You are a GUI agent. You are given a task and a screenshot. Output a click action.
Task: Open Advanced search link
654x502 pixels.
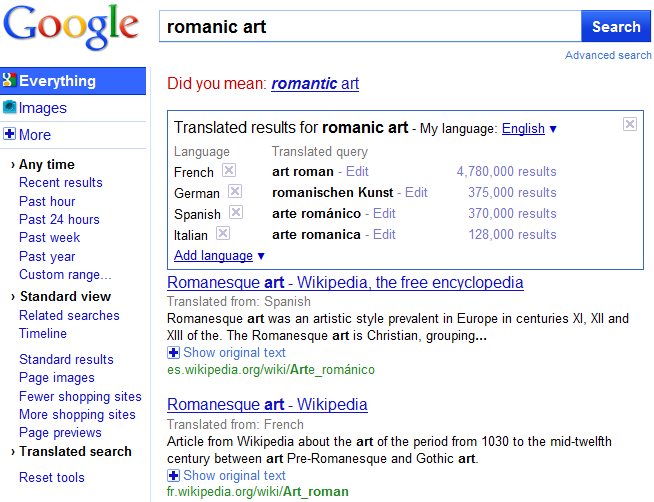coord(608,55)
